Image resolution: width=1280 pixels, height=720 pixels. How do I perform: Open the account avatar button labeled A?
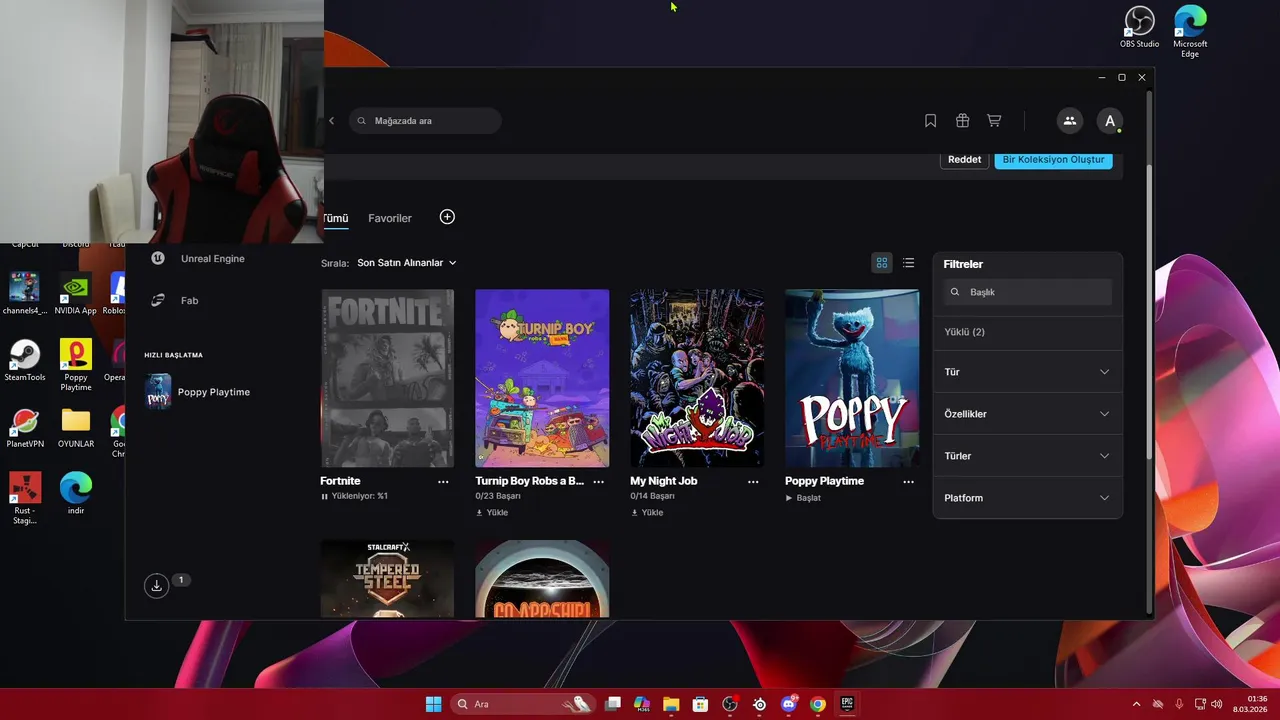1109,121
